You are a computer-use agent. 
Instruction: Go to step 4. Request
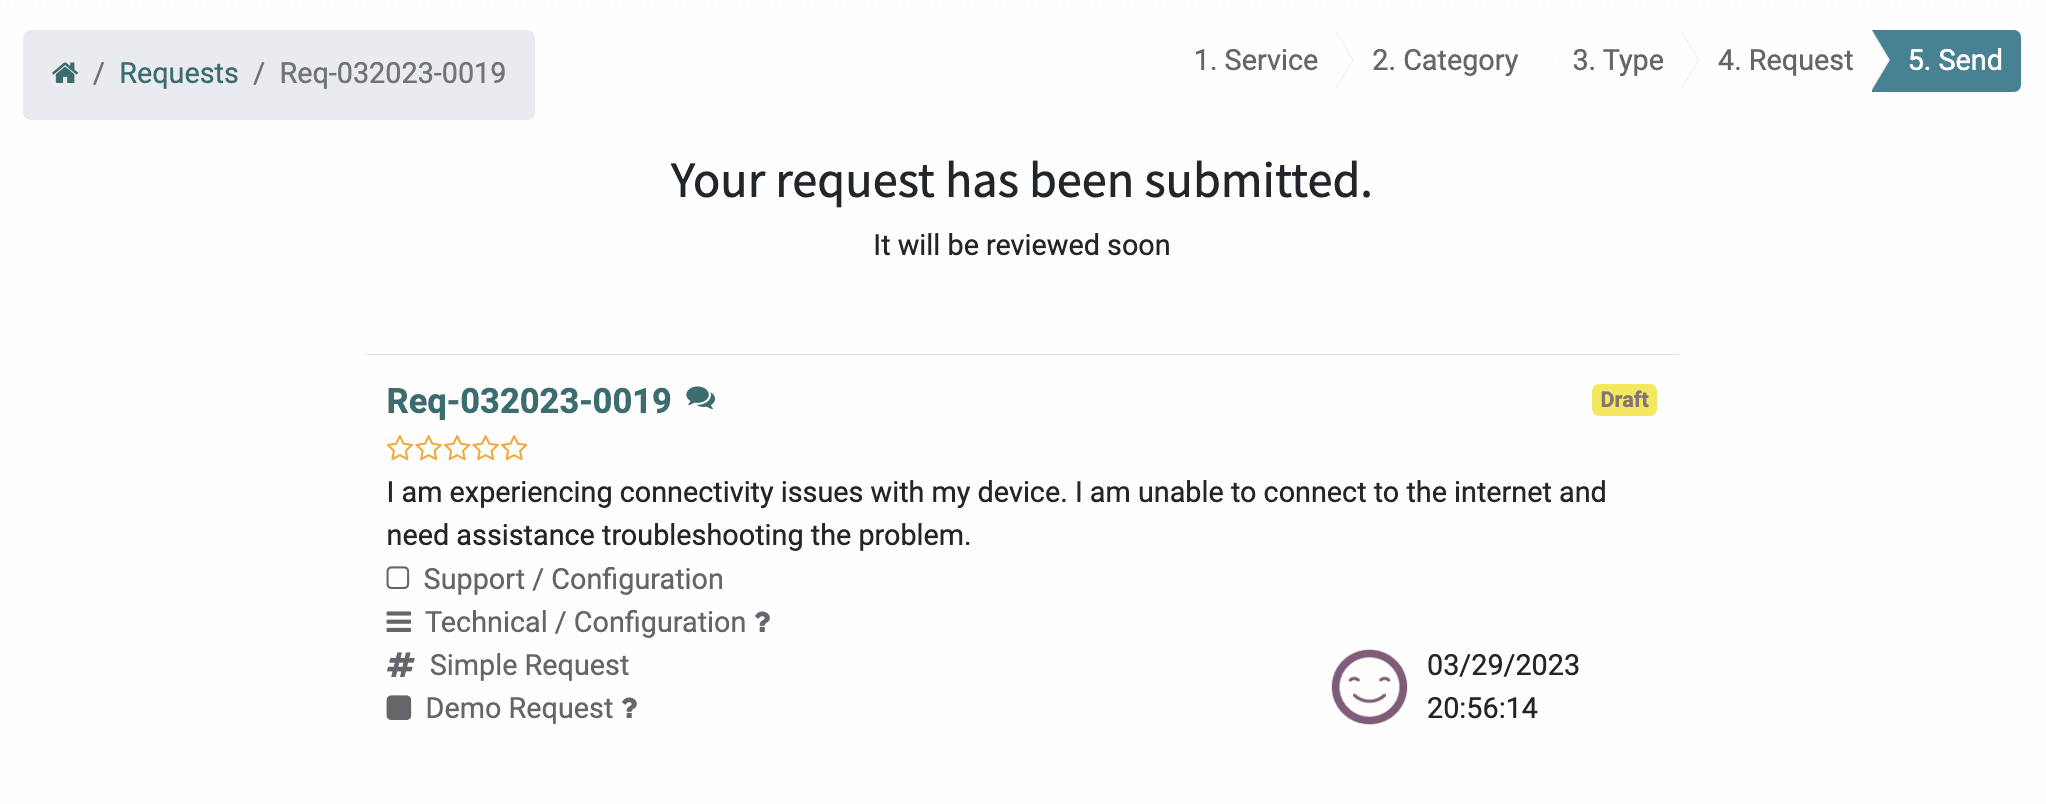[x=1785, y=60]
